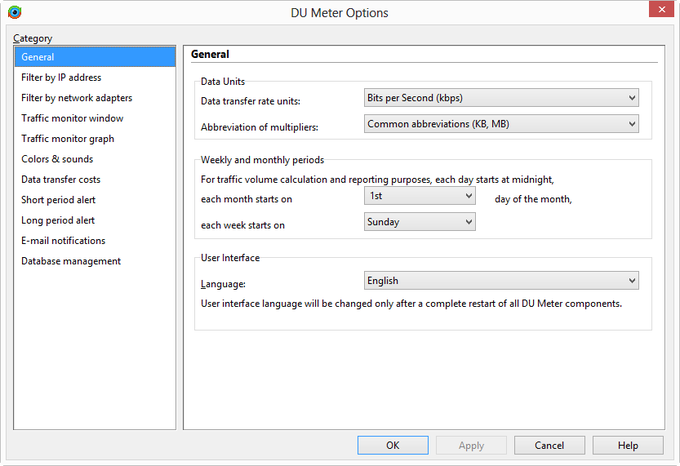Open the Data transfer rate units dropdown
680x466 pixels.
(501, 98)
